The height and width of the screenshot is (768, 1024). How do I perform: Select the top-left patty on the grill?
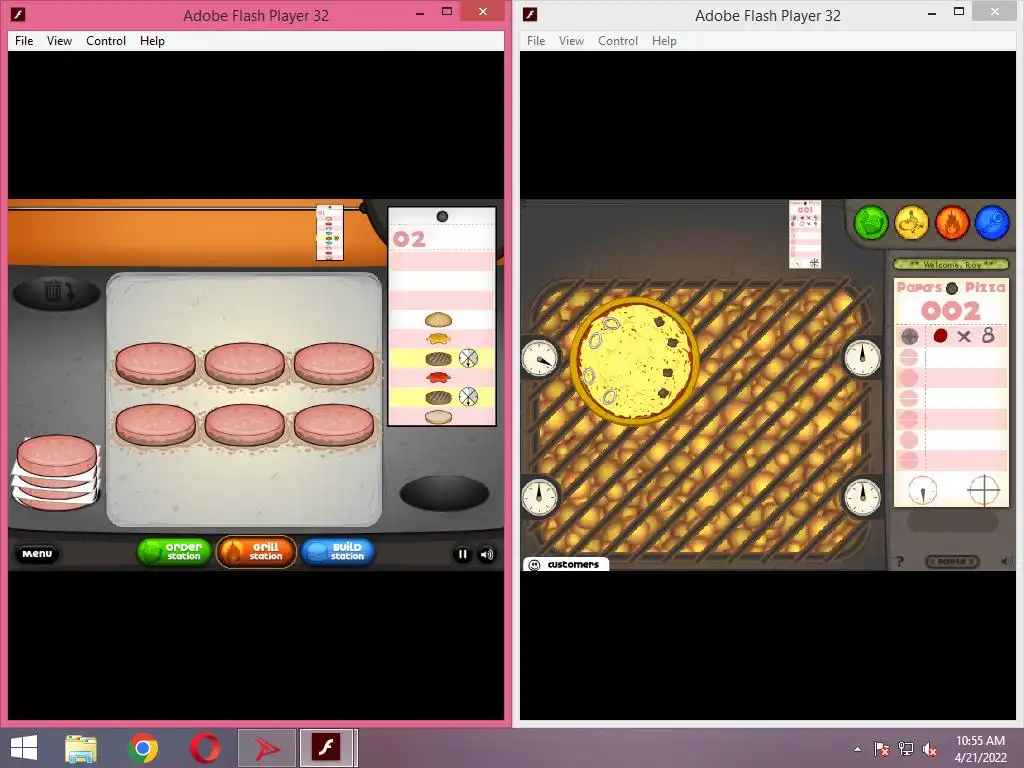tap(155, 363)
